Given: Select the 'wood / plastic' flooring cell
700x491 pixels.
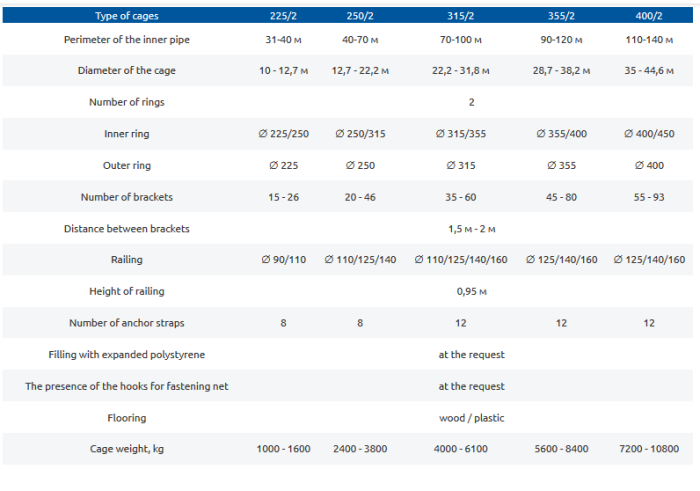Looking at the screenshot, I should click(470, 417).
